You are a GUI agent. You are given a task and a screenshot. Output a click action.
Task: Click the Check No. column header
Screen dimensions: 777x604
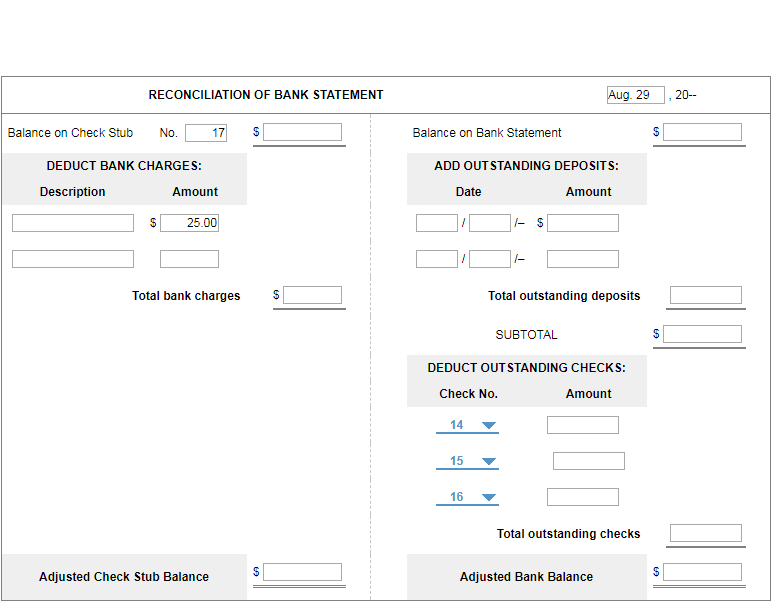pos(468,393)
